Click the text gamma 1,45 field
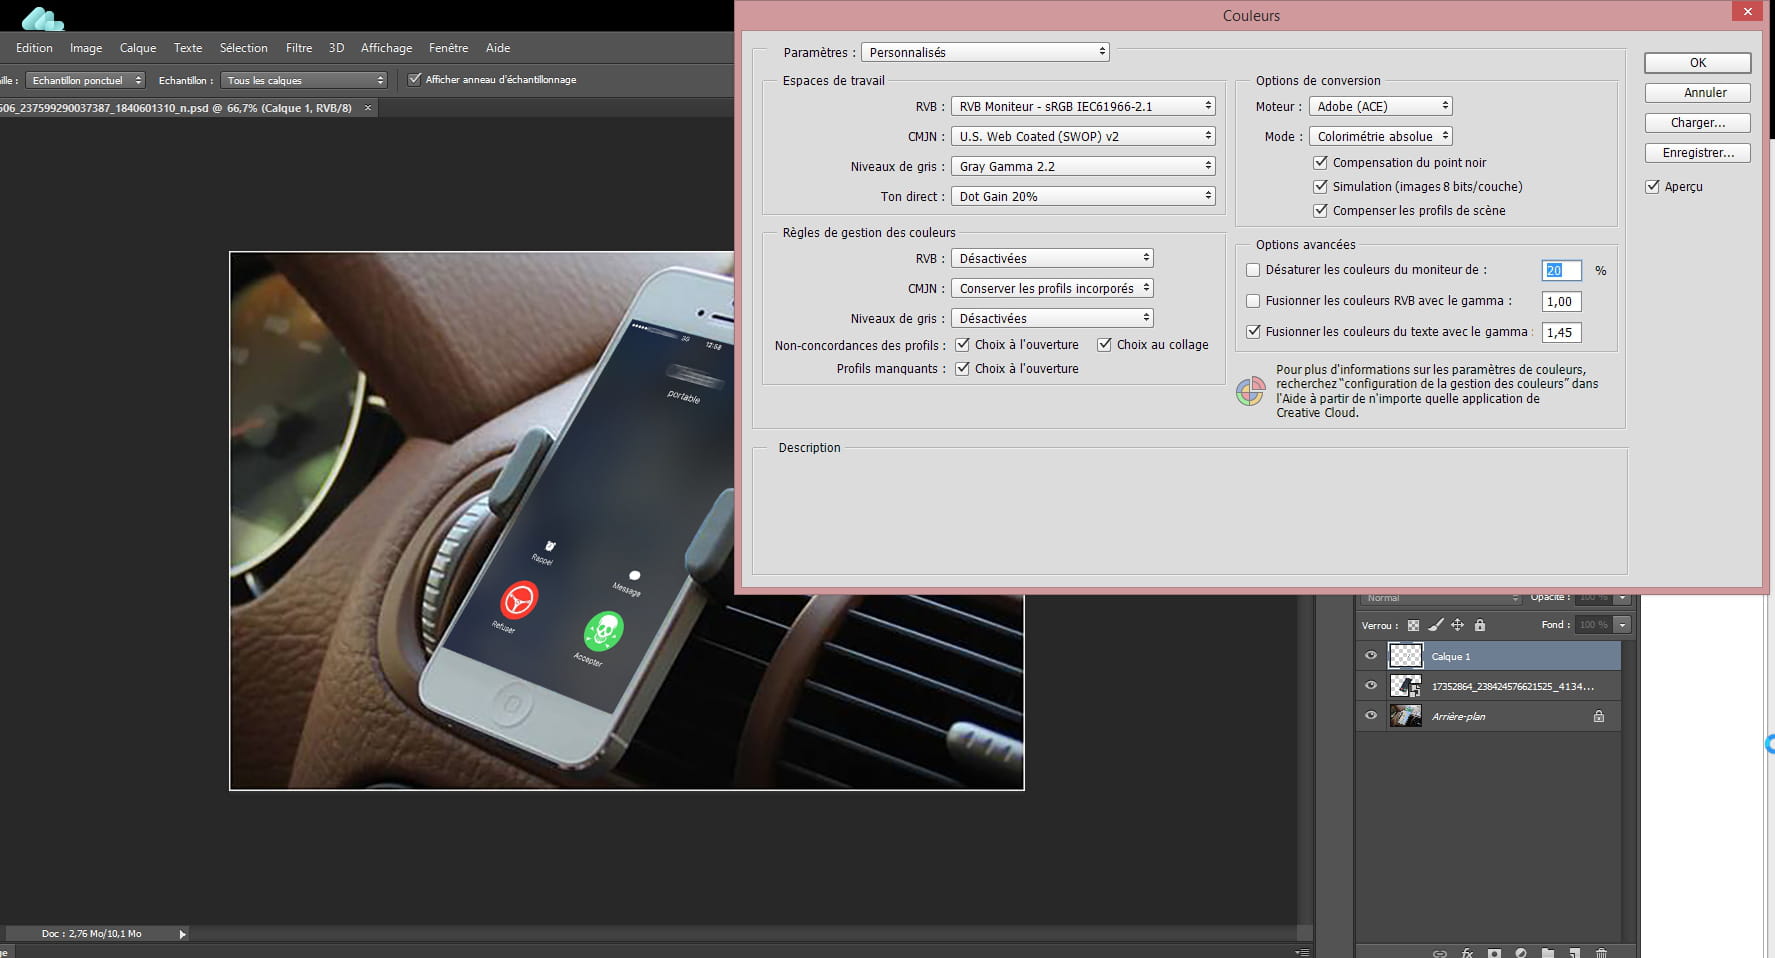Viewport: 1775px width, 958px height. [x=1561, y=332]
